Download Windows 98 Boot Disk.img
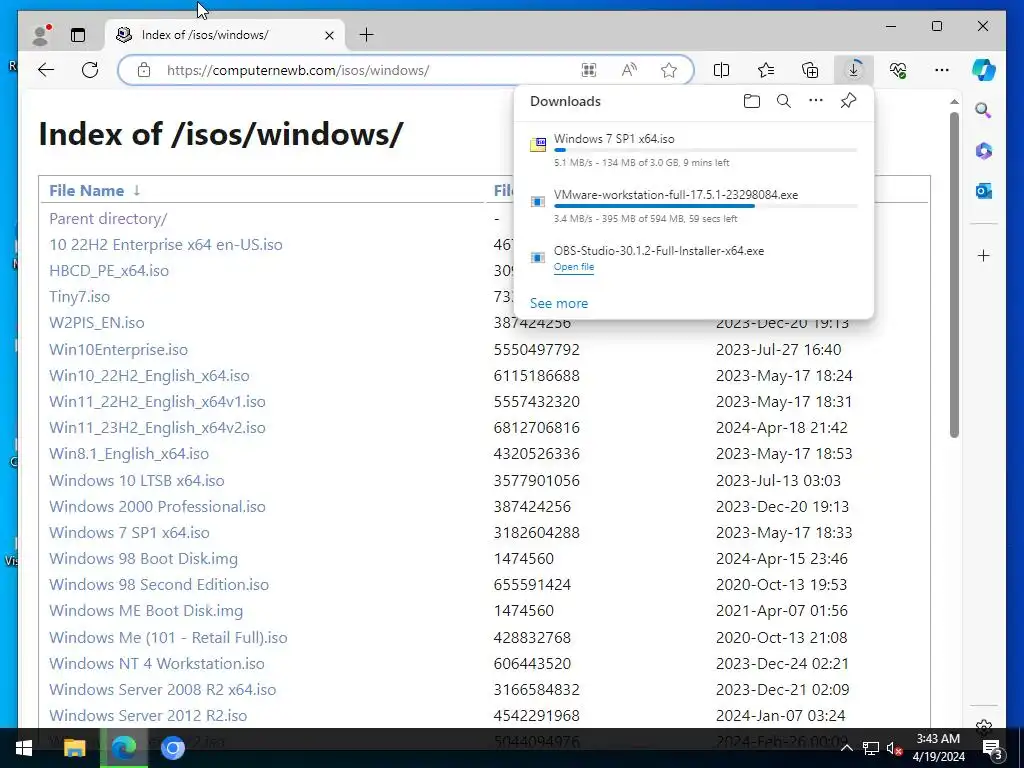The image size is (1024, 768). click(143, 559)
